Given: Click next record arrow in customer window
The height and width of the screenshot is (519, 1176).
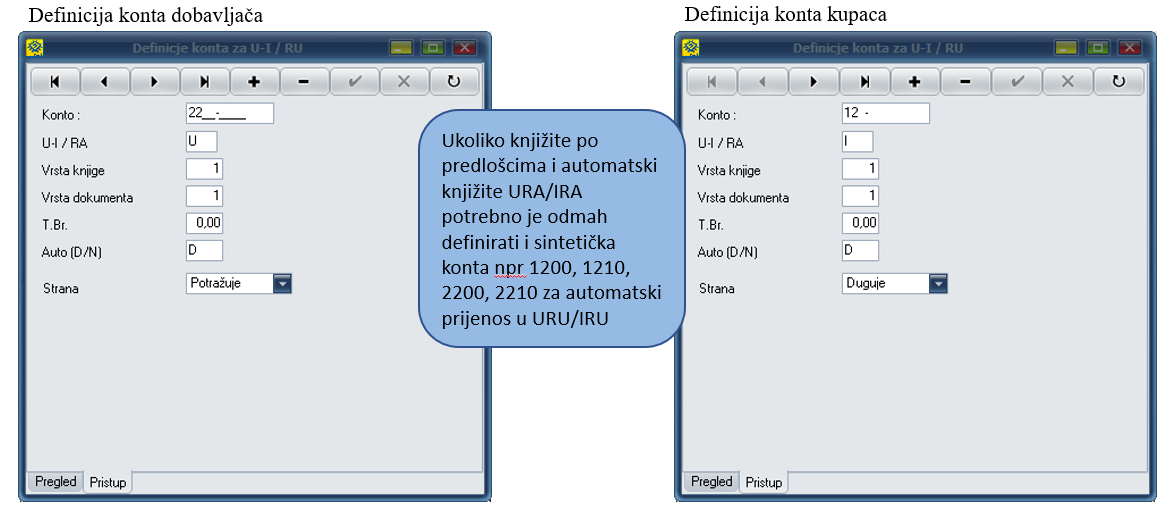Looking at the screenshot, I should point(812,81).
